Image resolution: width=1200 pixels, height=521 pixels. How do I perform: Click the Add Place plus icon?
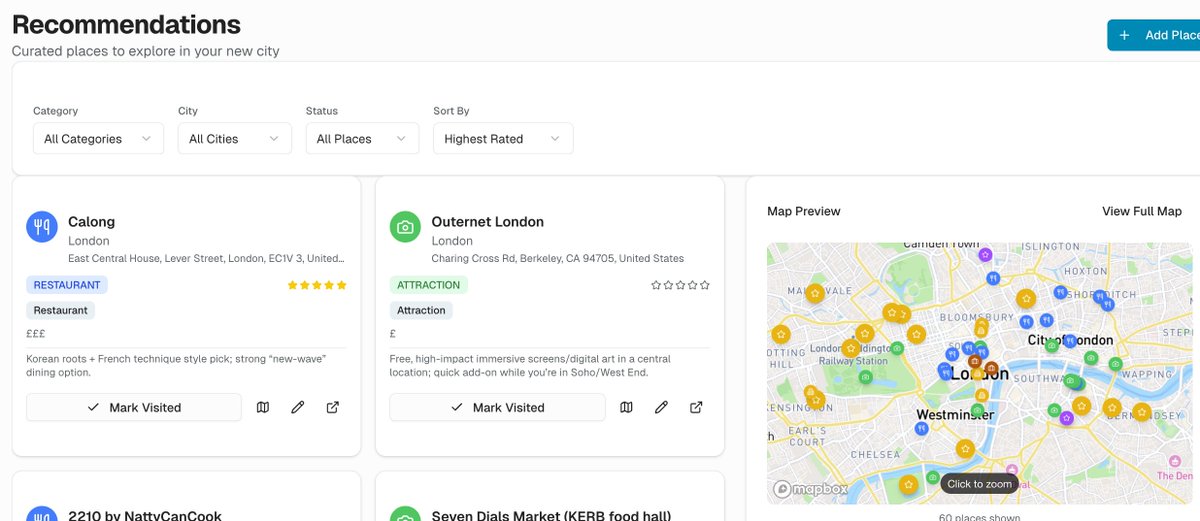click(x=1124, y=35)
